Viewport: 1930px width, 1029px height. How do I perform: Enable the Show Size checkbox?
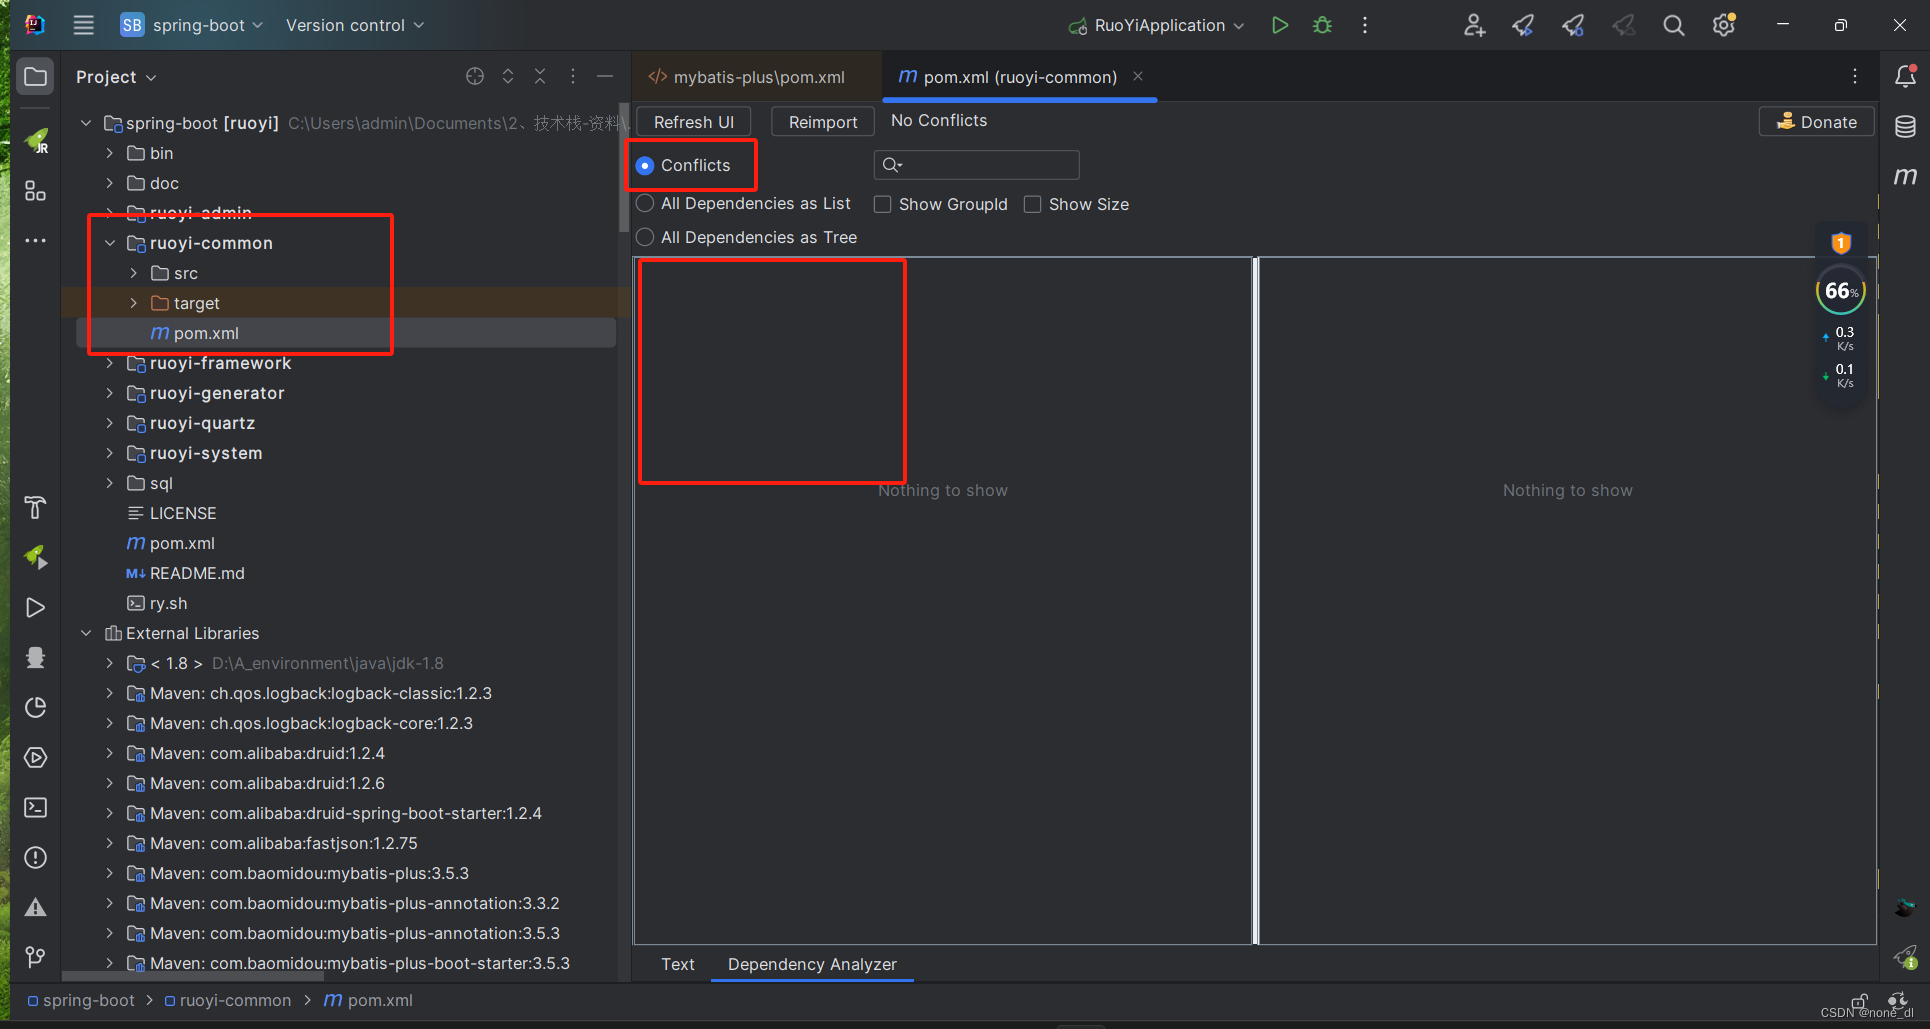pyautogui.click(x=1032, y=204)
